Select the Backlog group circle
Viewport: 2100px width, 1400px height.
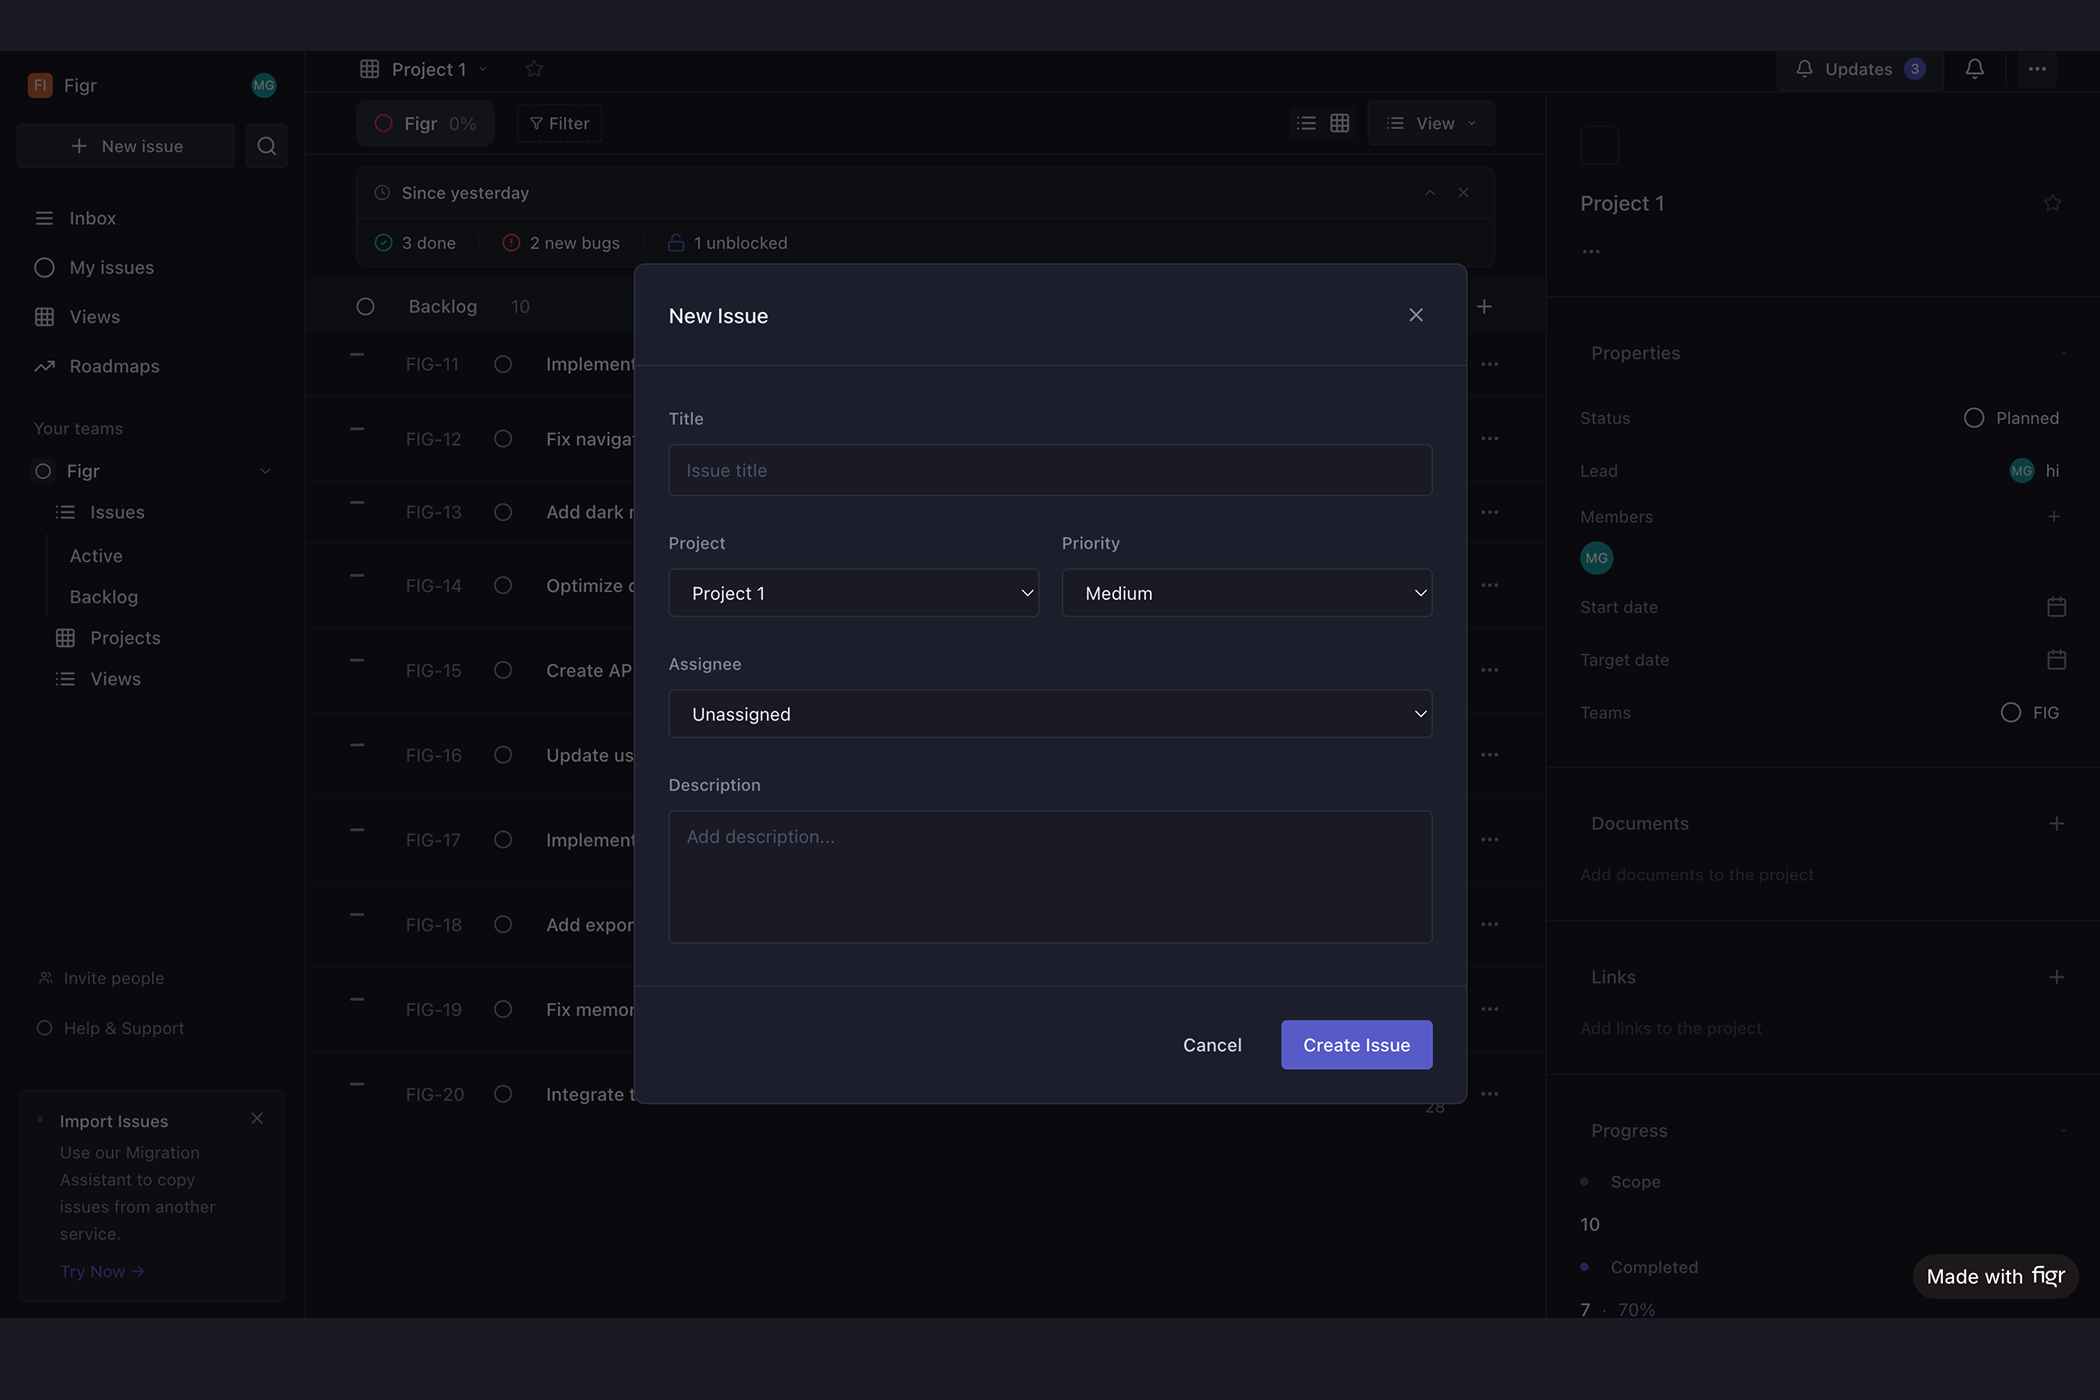pos(366,307)
